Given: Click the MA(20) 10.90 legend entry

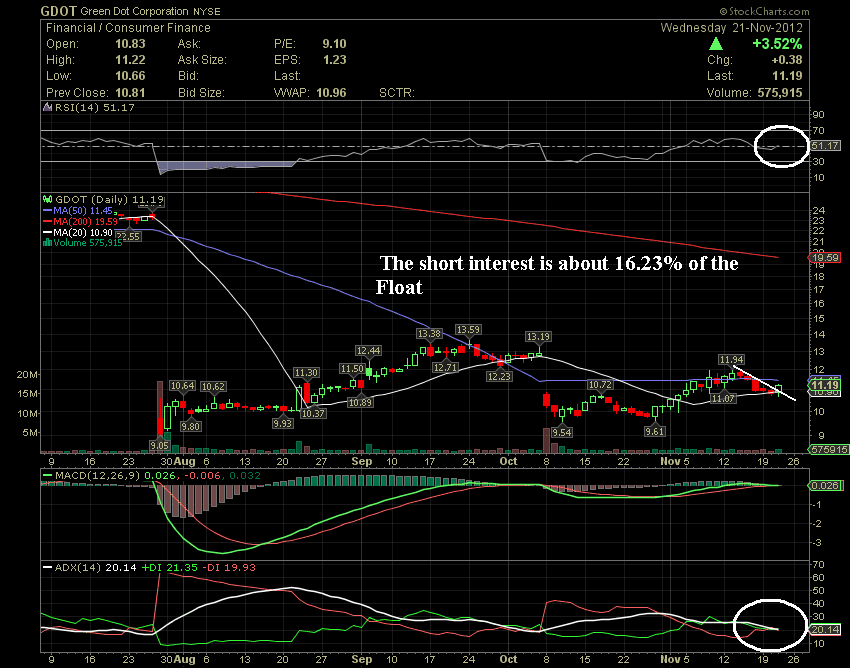Looking at the screenshot, I should (x=78, y=233).
